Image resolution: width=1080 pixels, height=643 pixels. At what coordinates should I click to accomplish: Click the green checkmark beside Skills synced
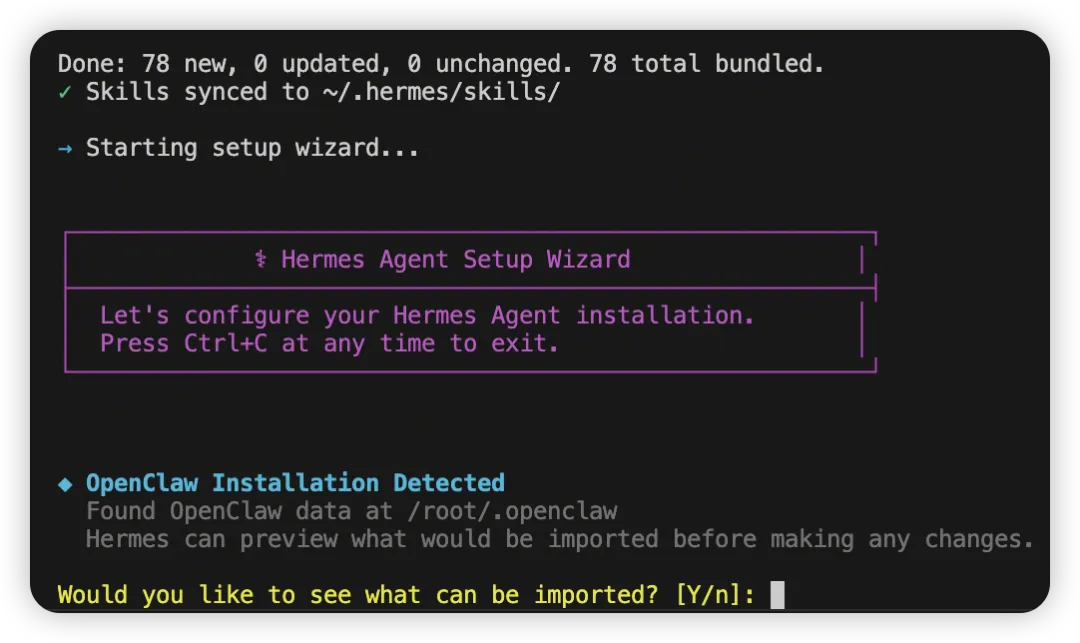click(65, 92)
